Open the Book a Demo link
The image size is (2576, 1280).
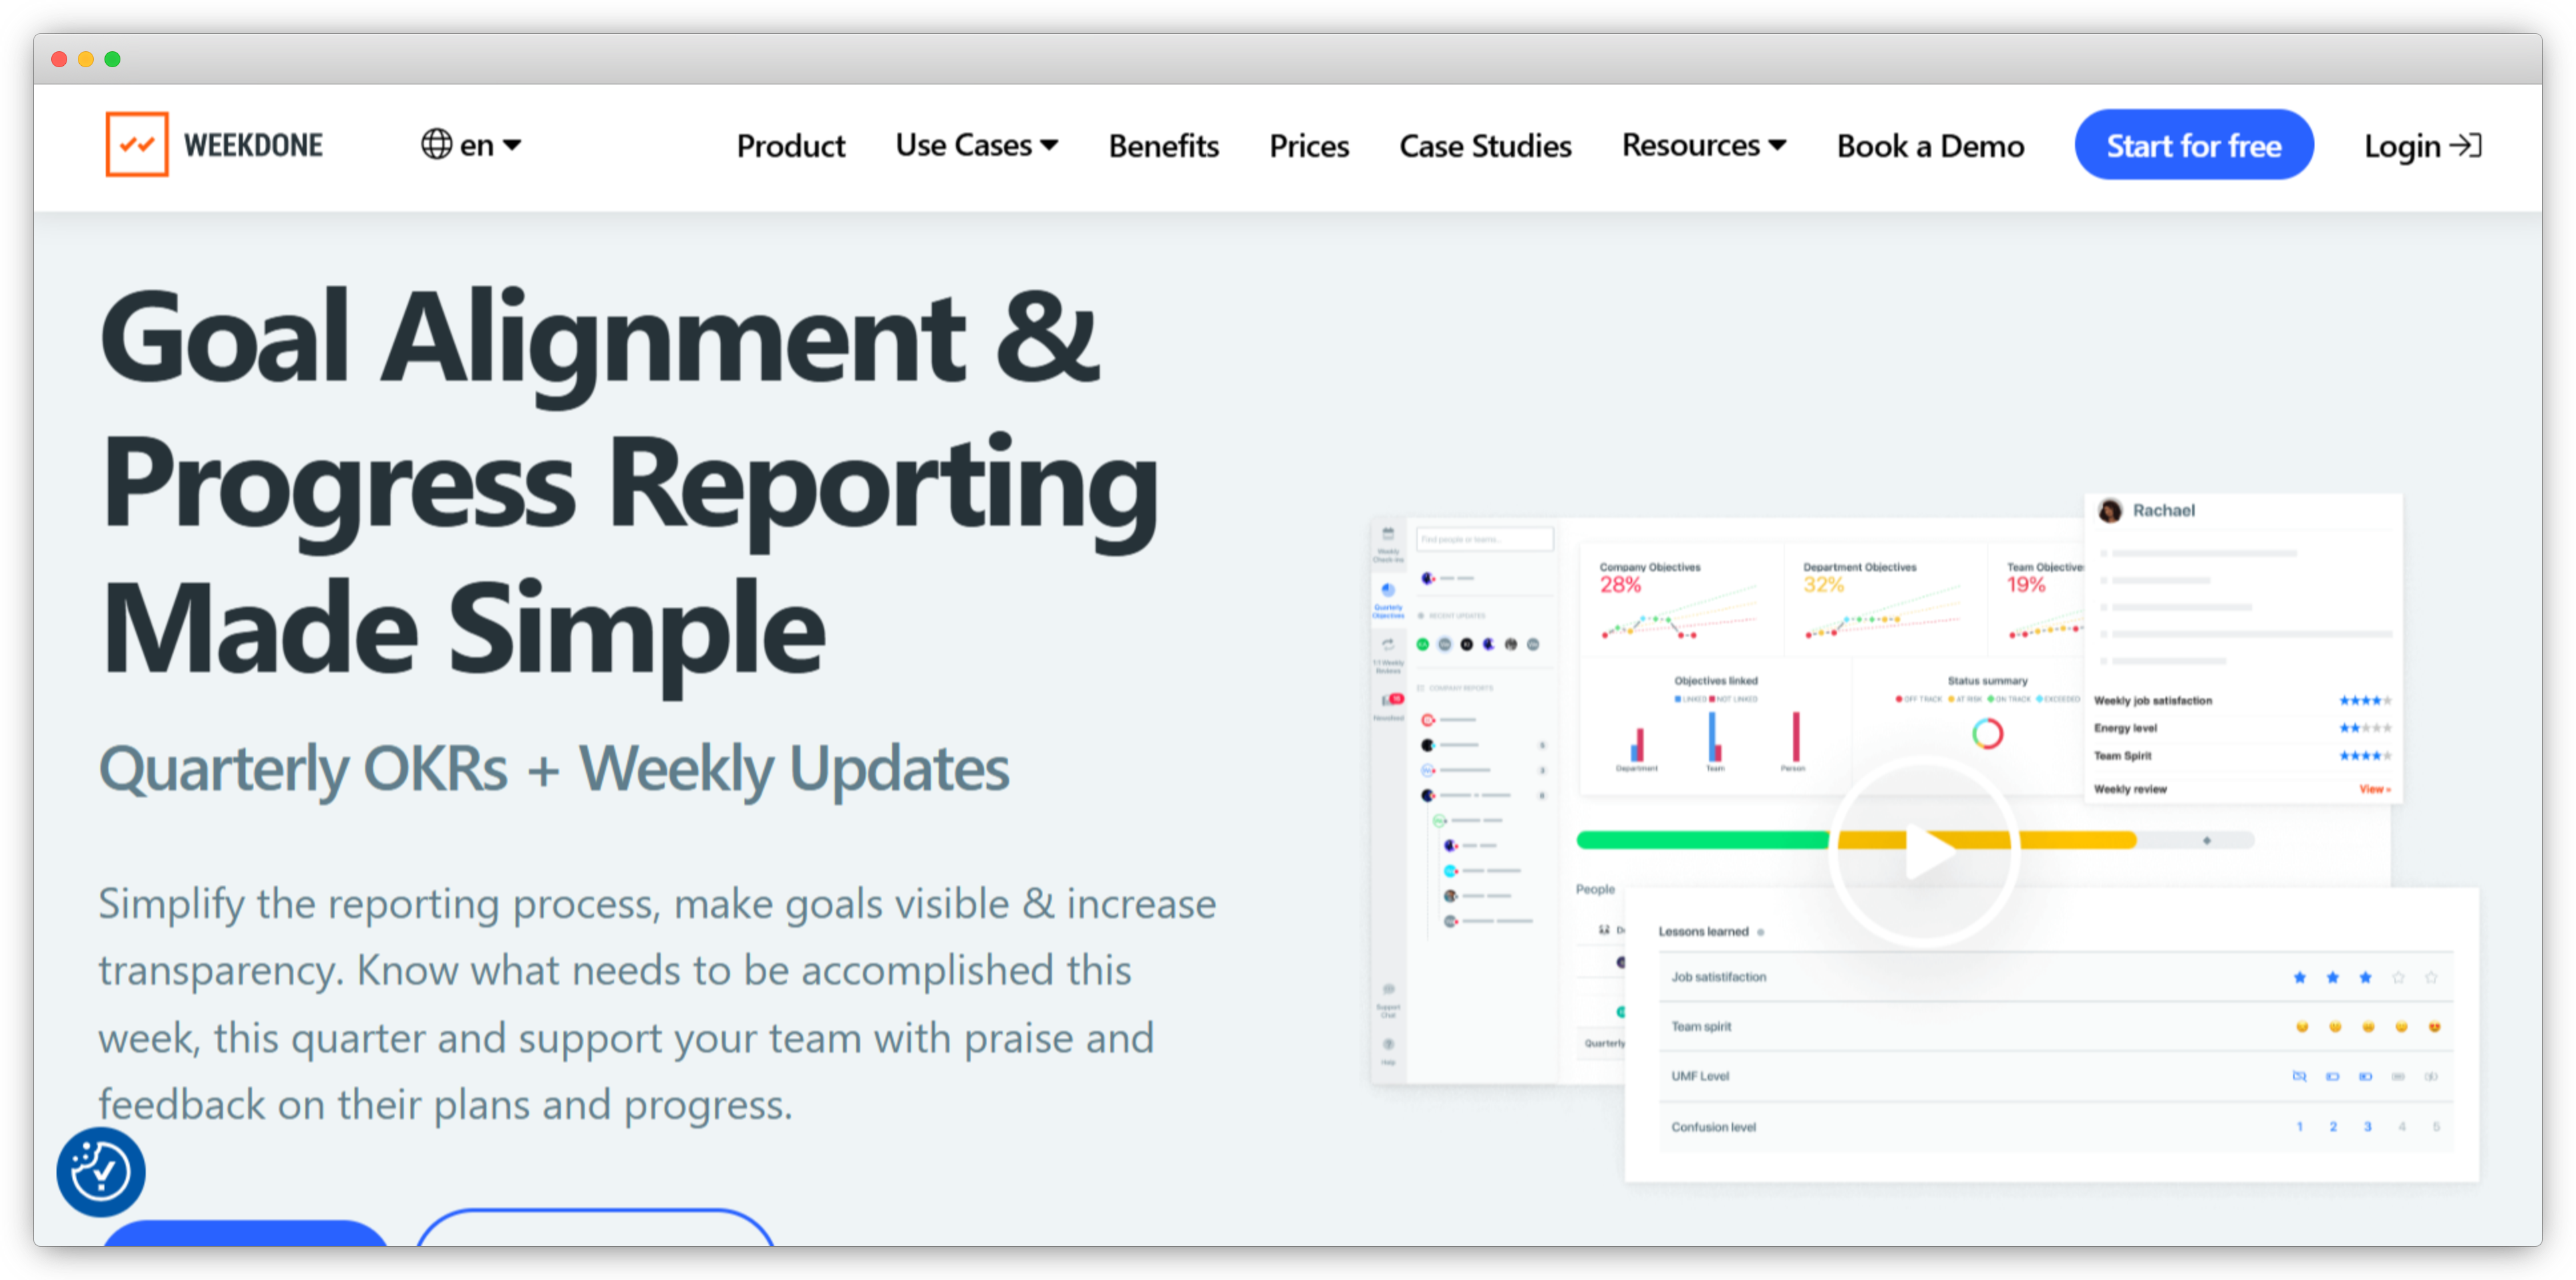1930,146
